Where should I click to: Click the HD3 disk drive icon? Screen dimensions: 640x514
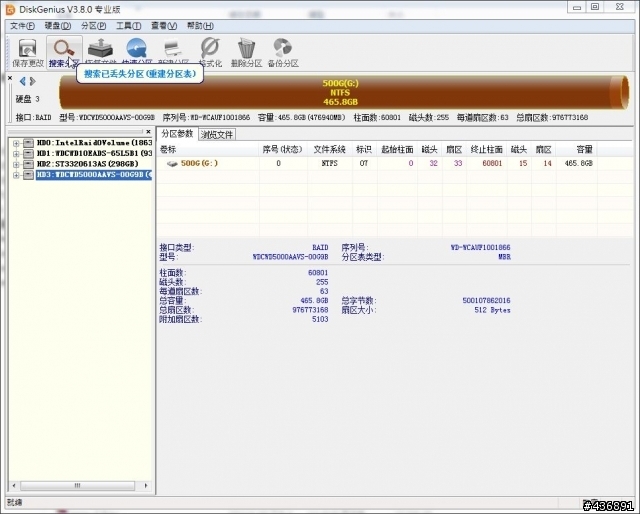[x=28, y=175]
